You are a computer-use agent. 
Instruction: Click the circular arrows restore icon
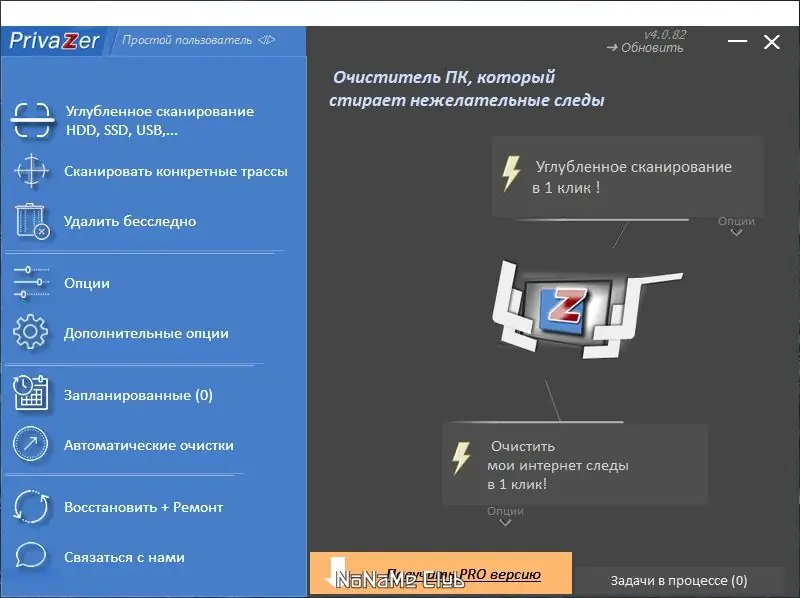coord(31,507)
